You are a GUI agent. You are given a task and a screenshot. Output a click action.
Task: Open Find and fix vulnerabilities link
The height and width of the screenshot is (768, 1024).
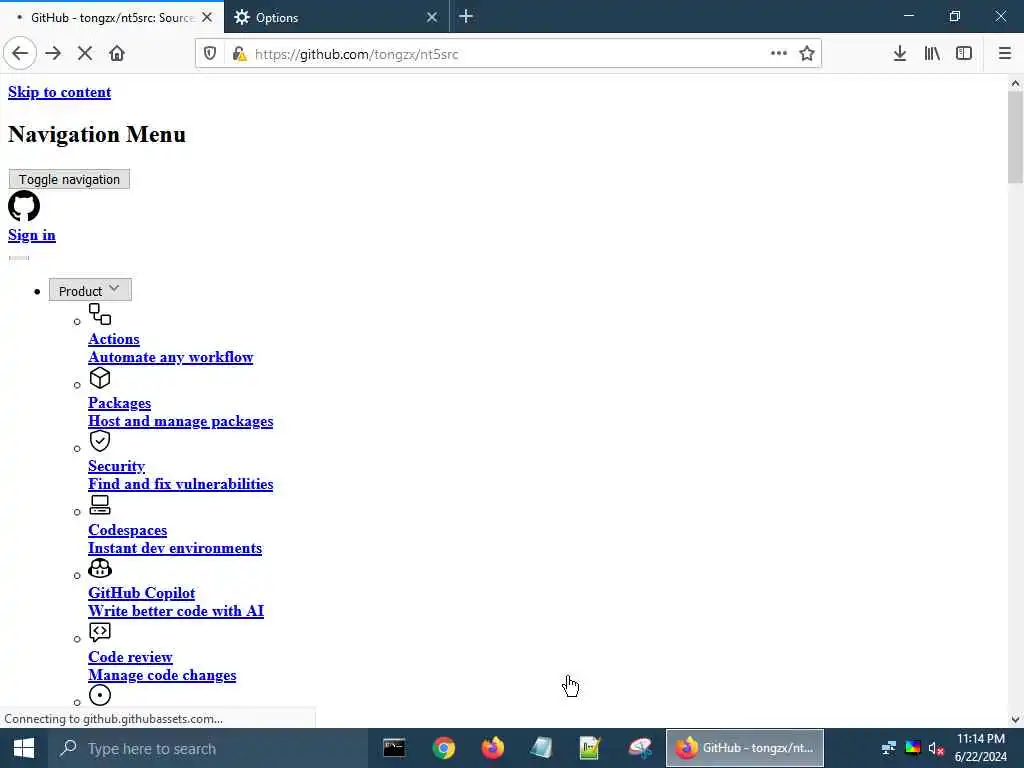click(181, 484)
